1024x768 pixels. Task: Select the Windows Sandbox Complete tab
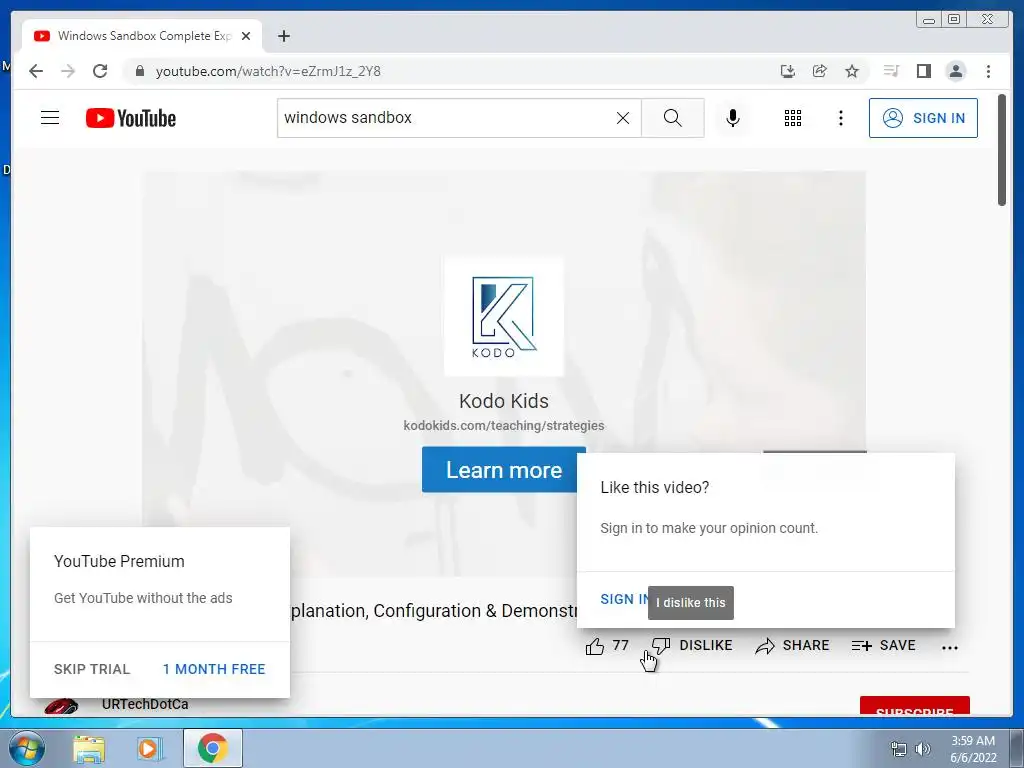click(x=142, y=36)
